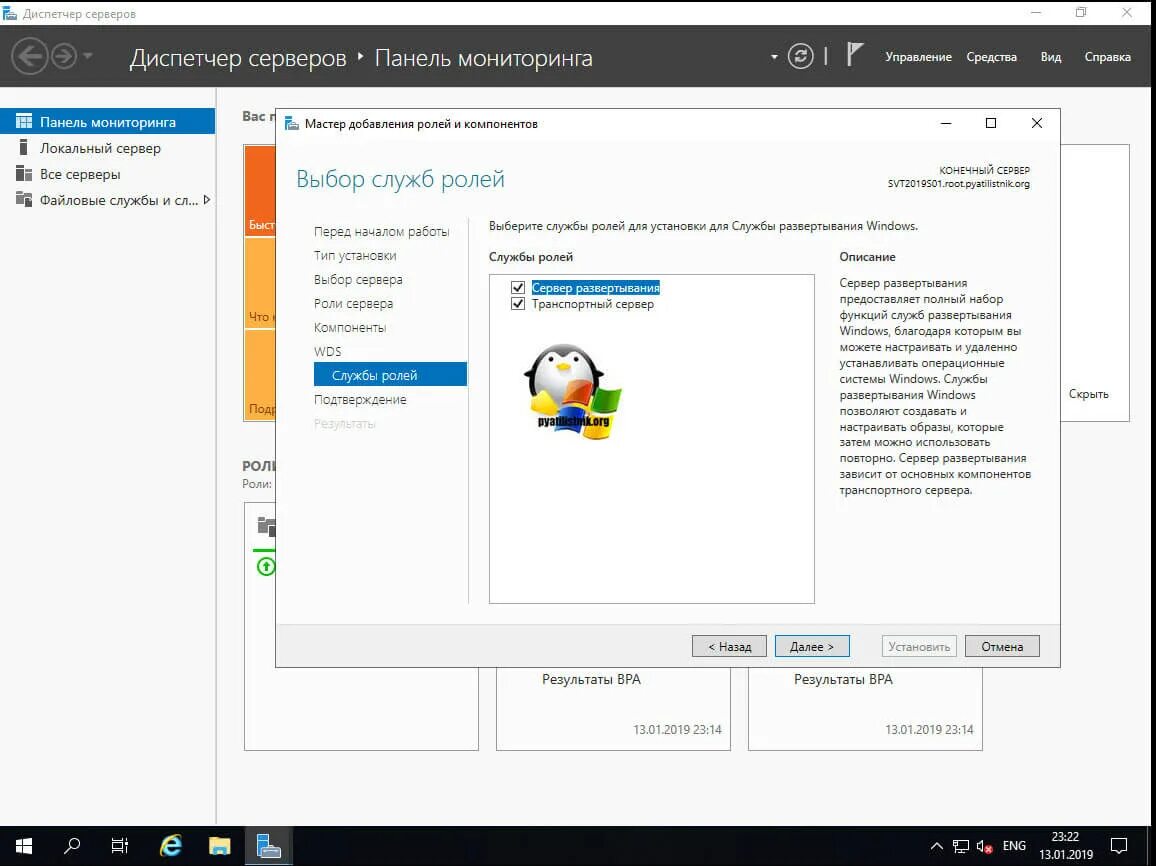Image resolution: width=1156 pixels, height=866 pixels.
Task: Expand Файловые службы in the sidebar
Action: (206, 200)
